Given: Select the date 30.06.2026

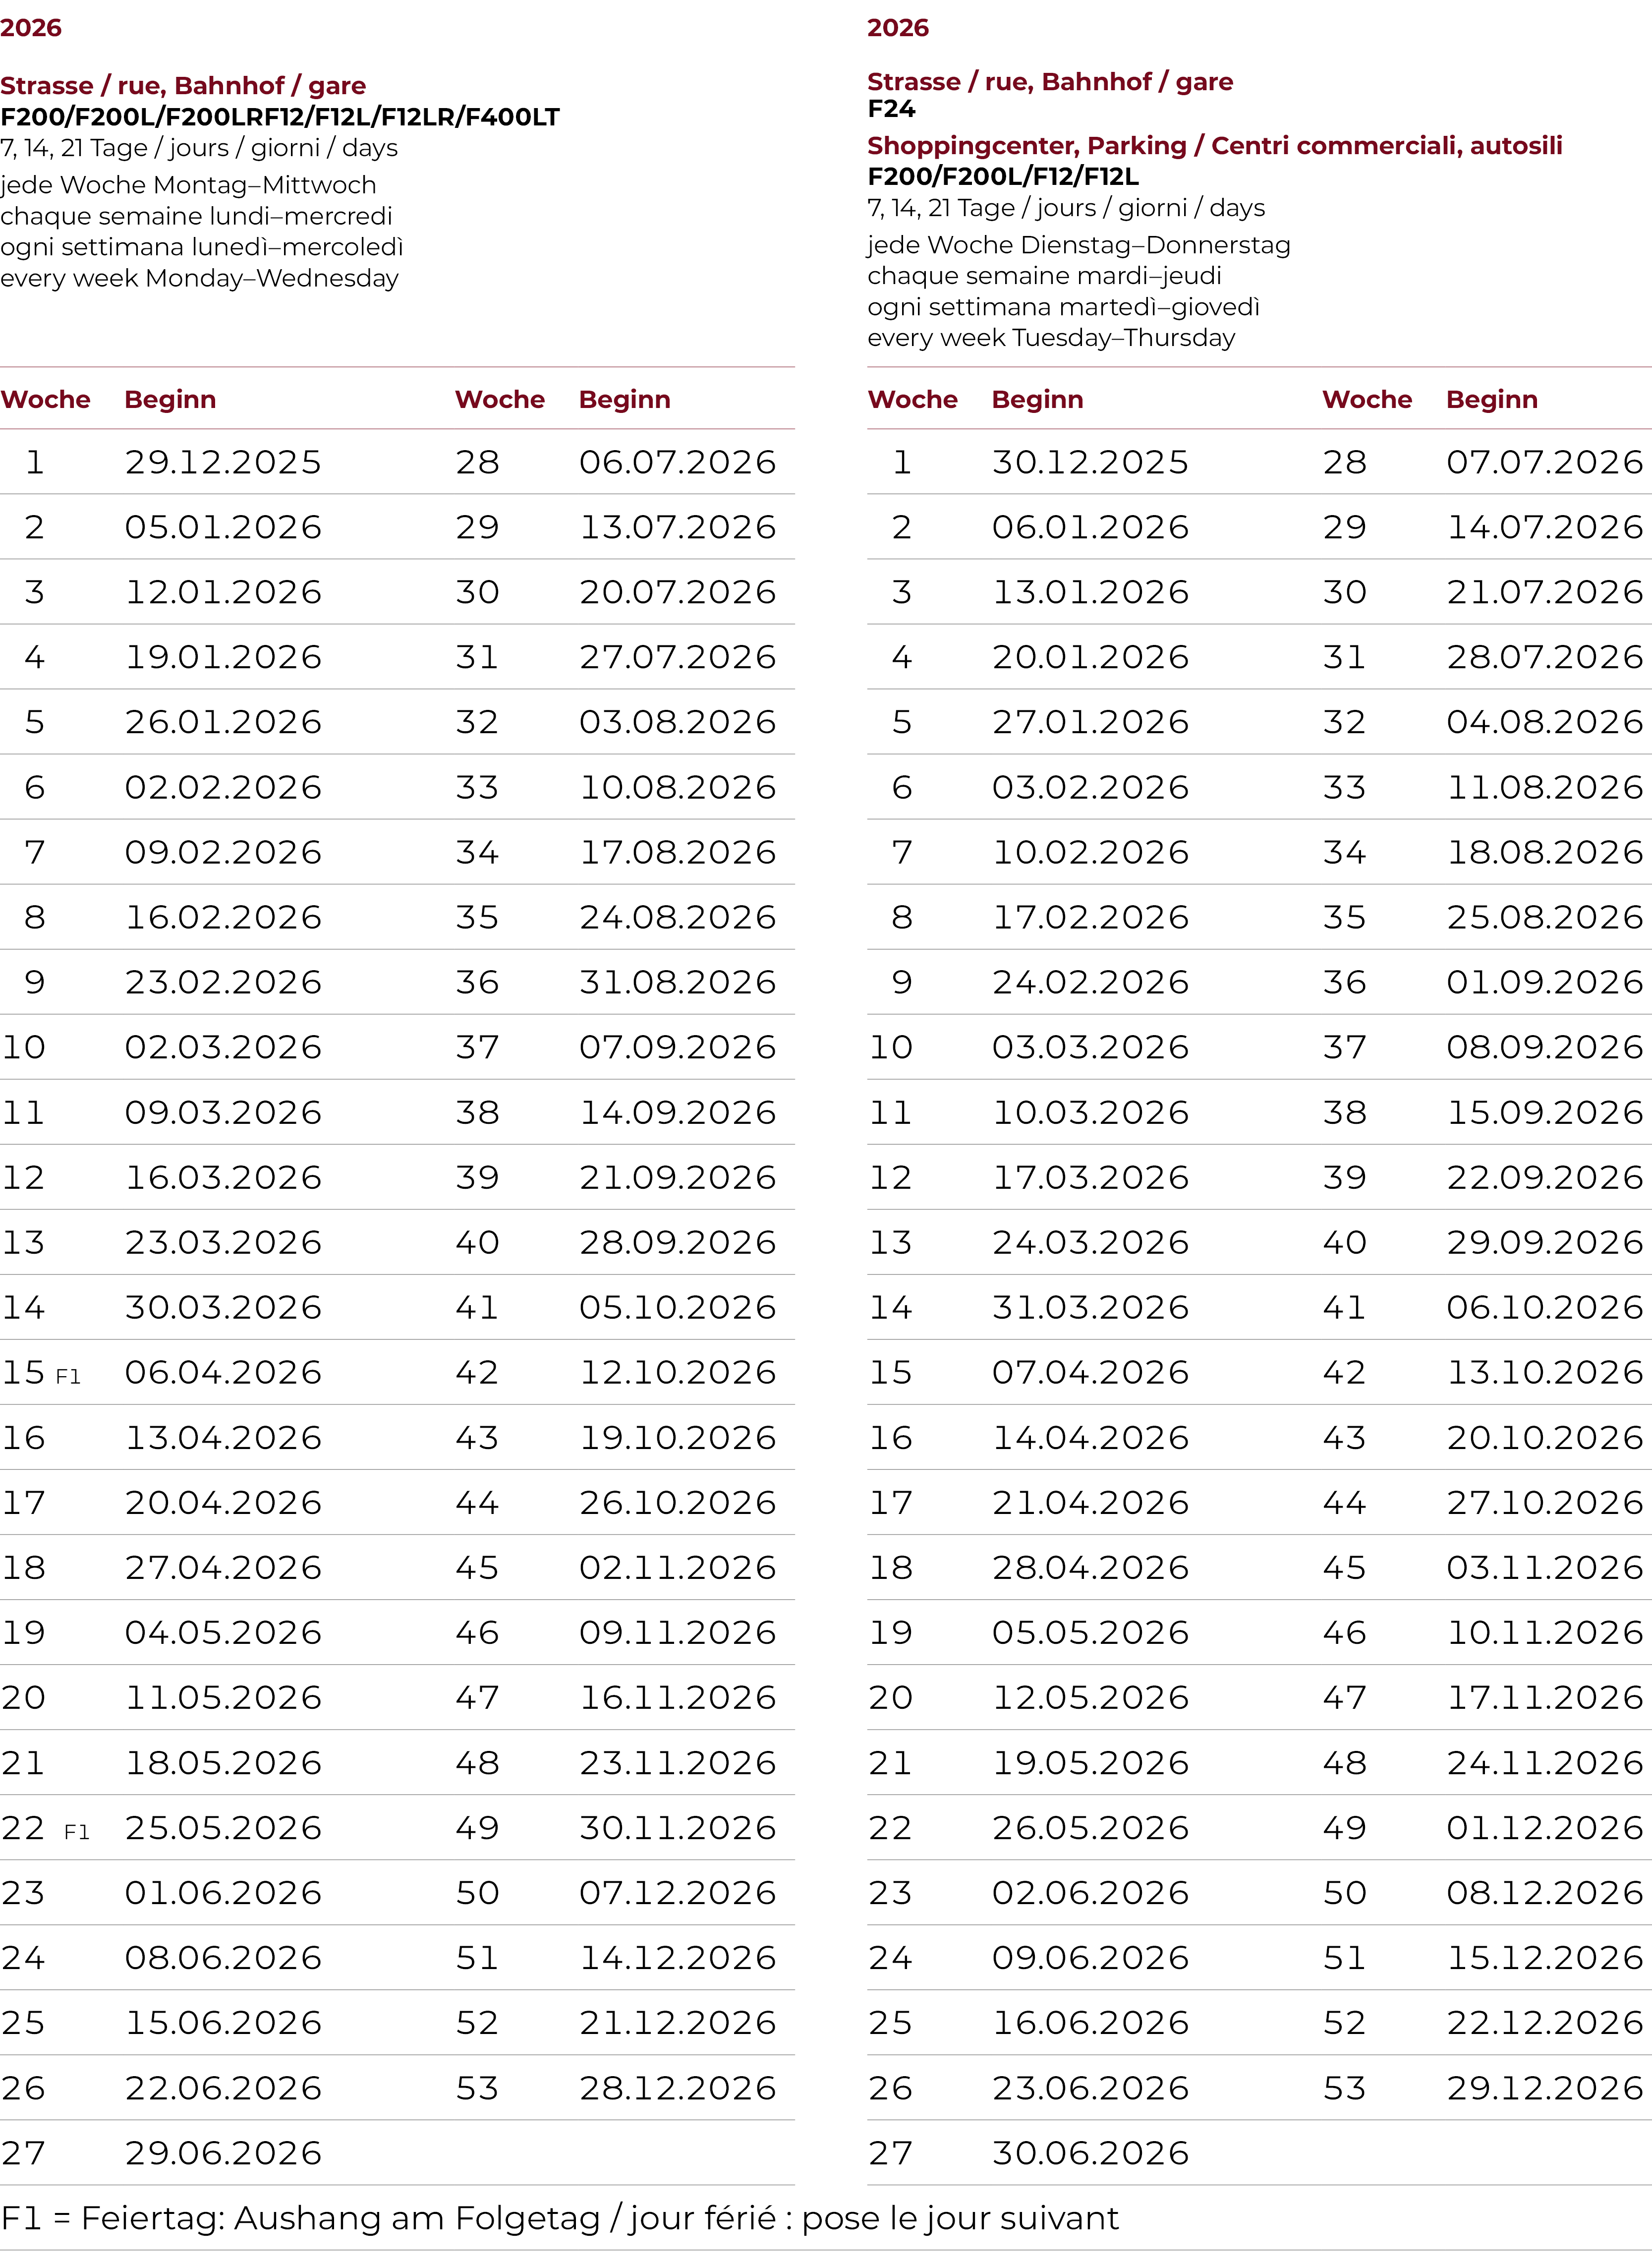Looking at the screenshot, I should click(x=1090, y=2153).
